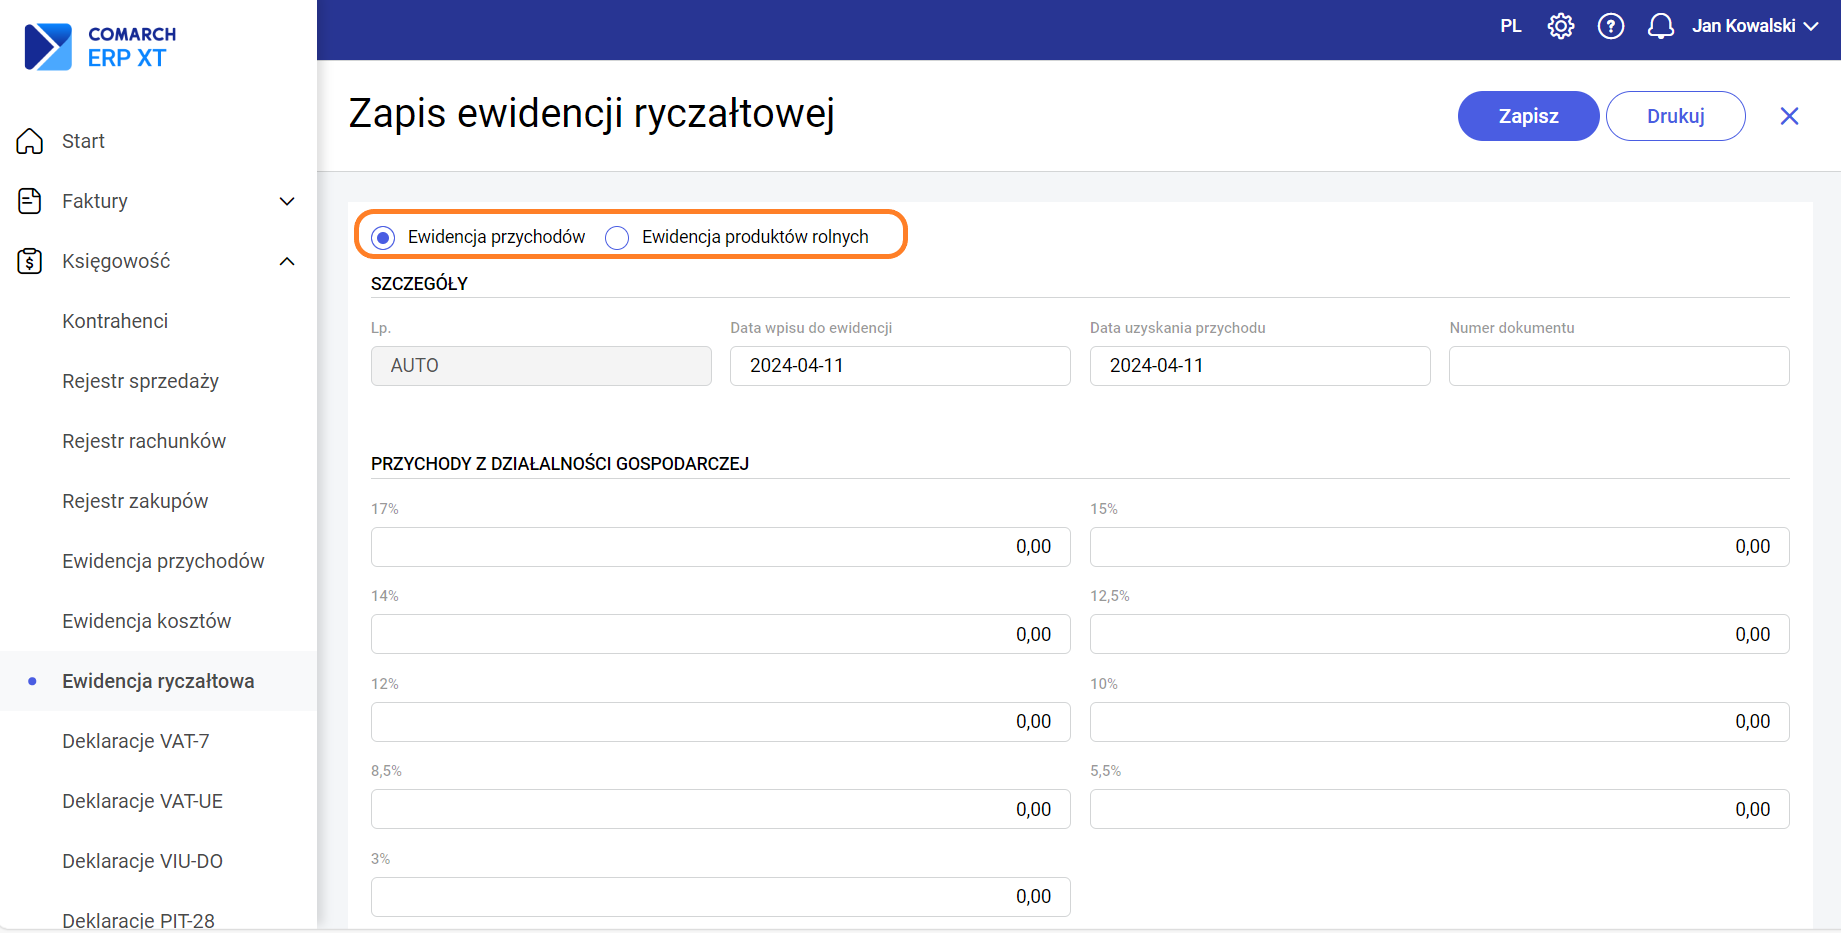Click the Start home icon
This screenshot has height=933, width=1841.
pyautogui.click(x=30, y=141)
